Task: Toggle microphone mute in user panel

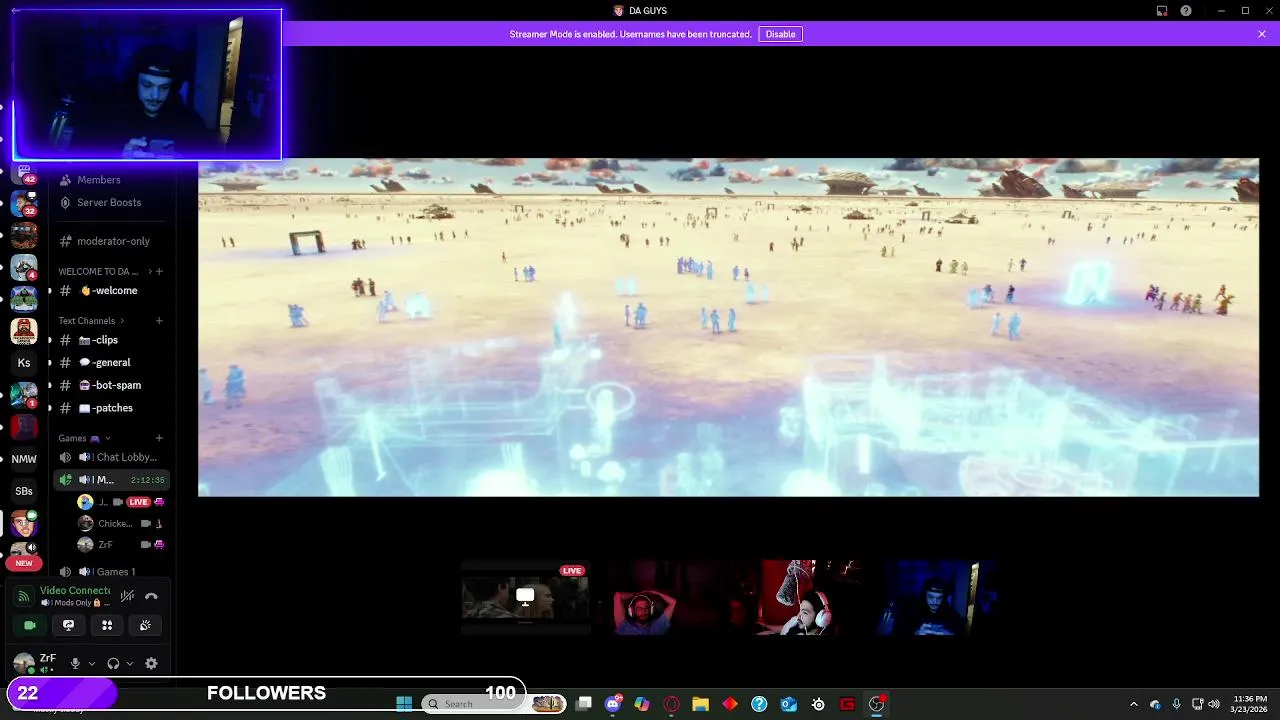Action: coord(74,664)
